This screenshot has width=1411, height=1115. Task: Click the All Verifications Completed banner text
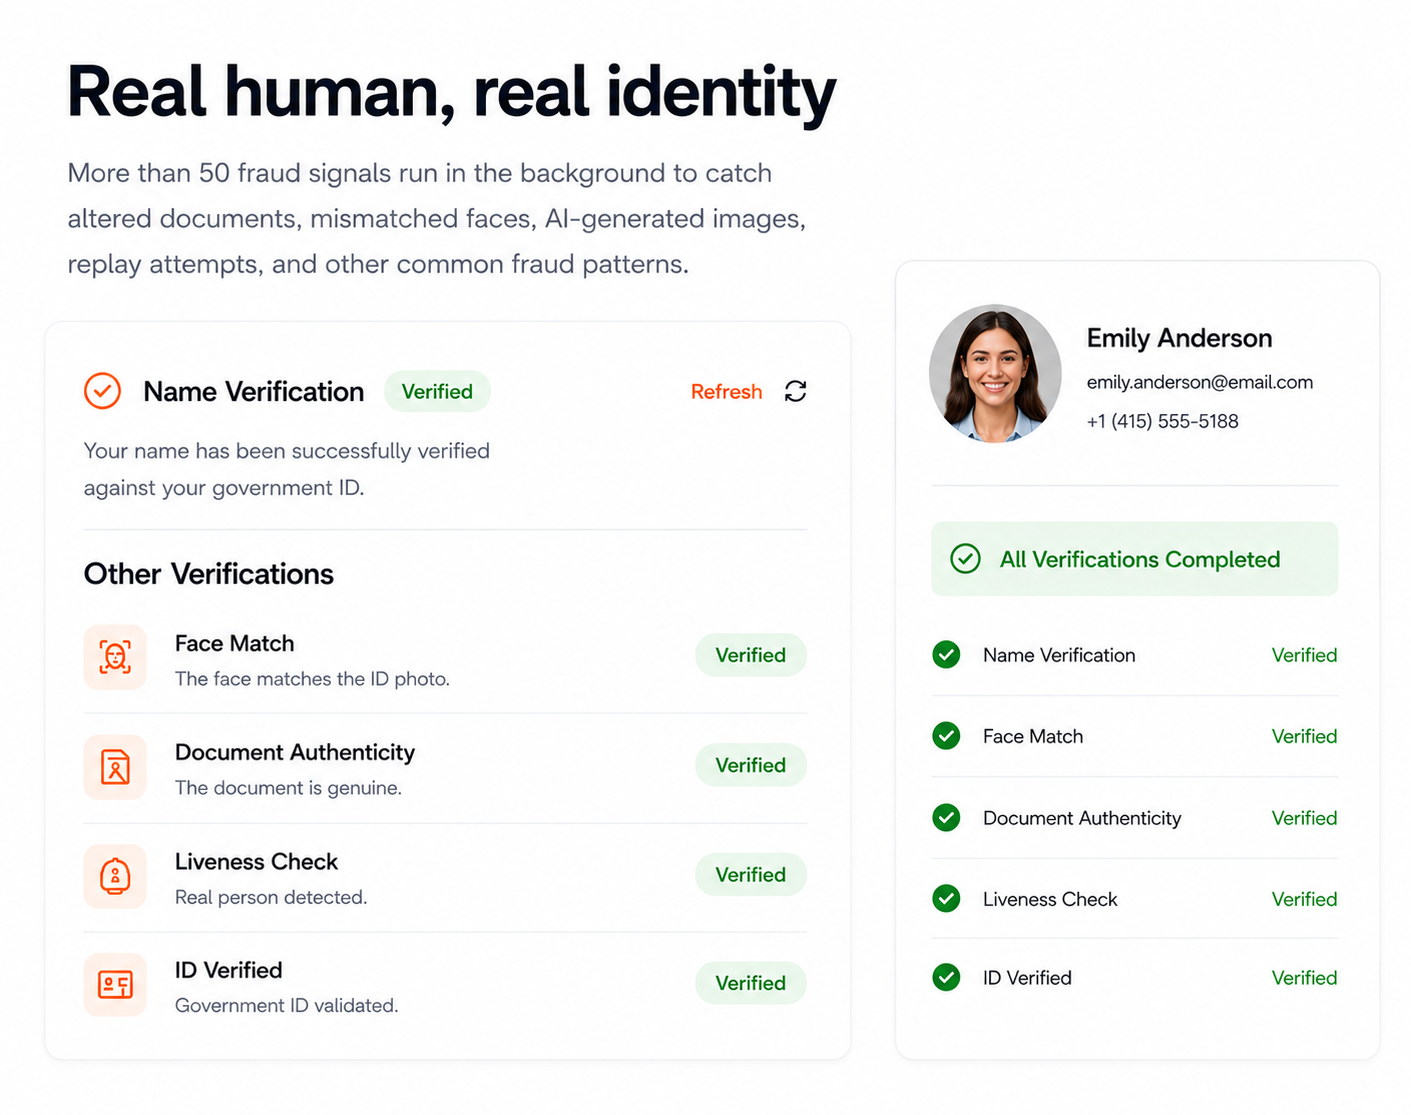1140,559
